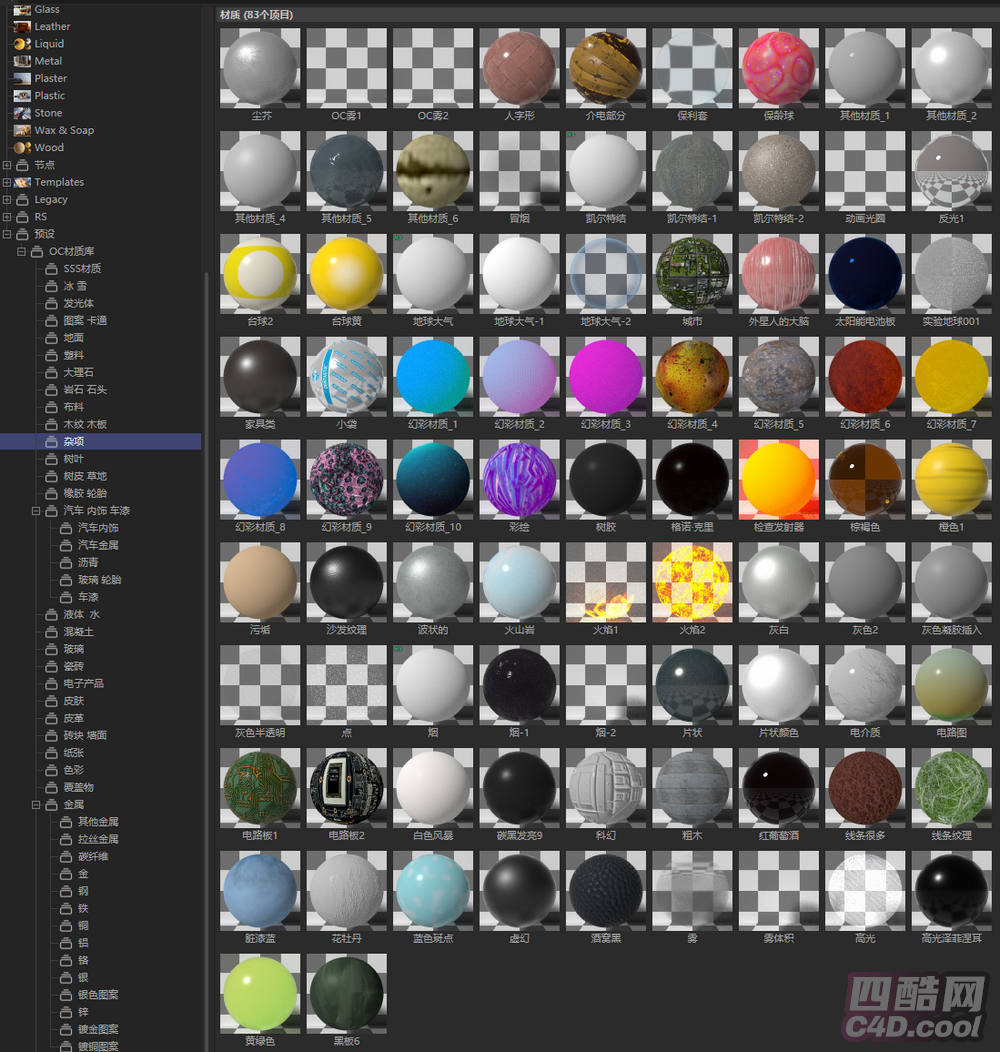The image size is (1000, 1052).
Task: Collapse the 预设 presets tree node
Action: pyautogui.click(x=8, y=234)
